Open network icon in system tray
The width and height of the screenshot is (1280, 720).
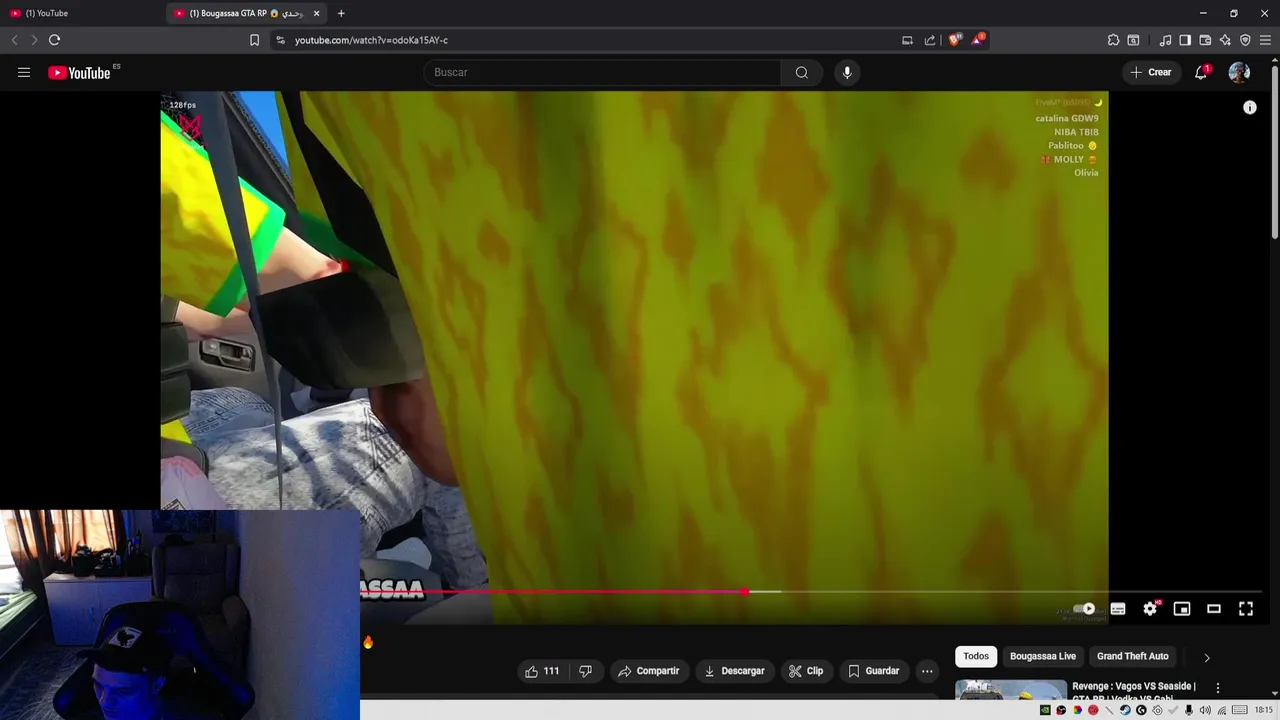(x=1222, y=710)
